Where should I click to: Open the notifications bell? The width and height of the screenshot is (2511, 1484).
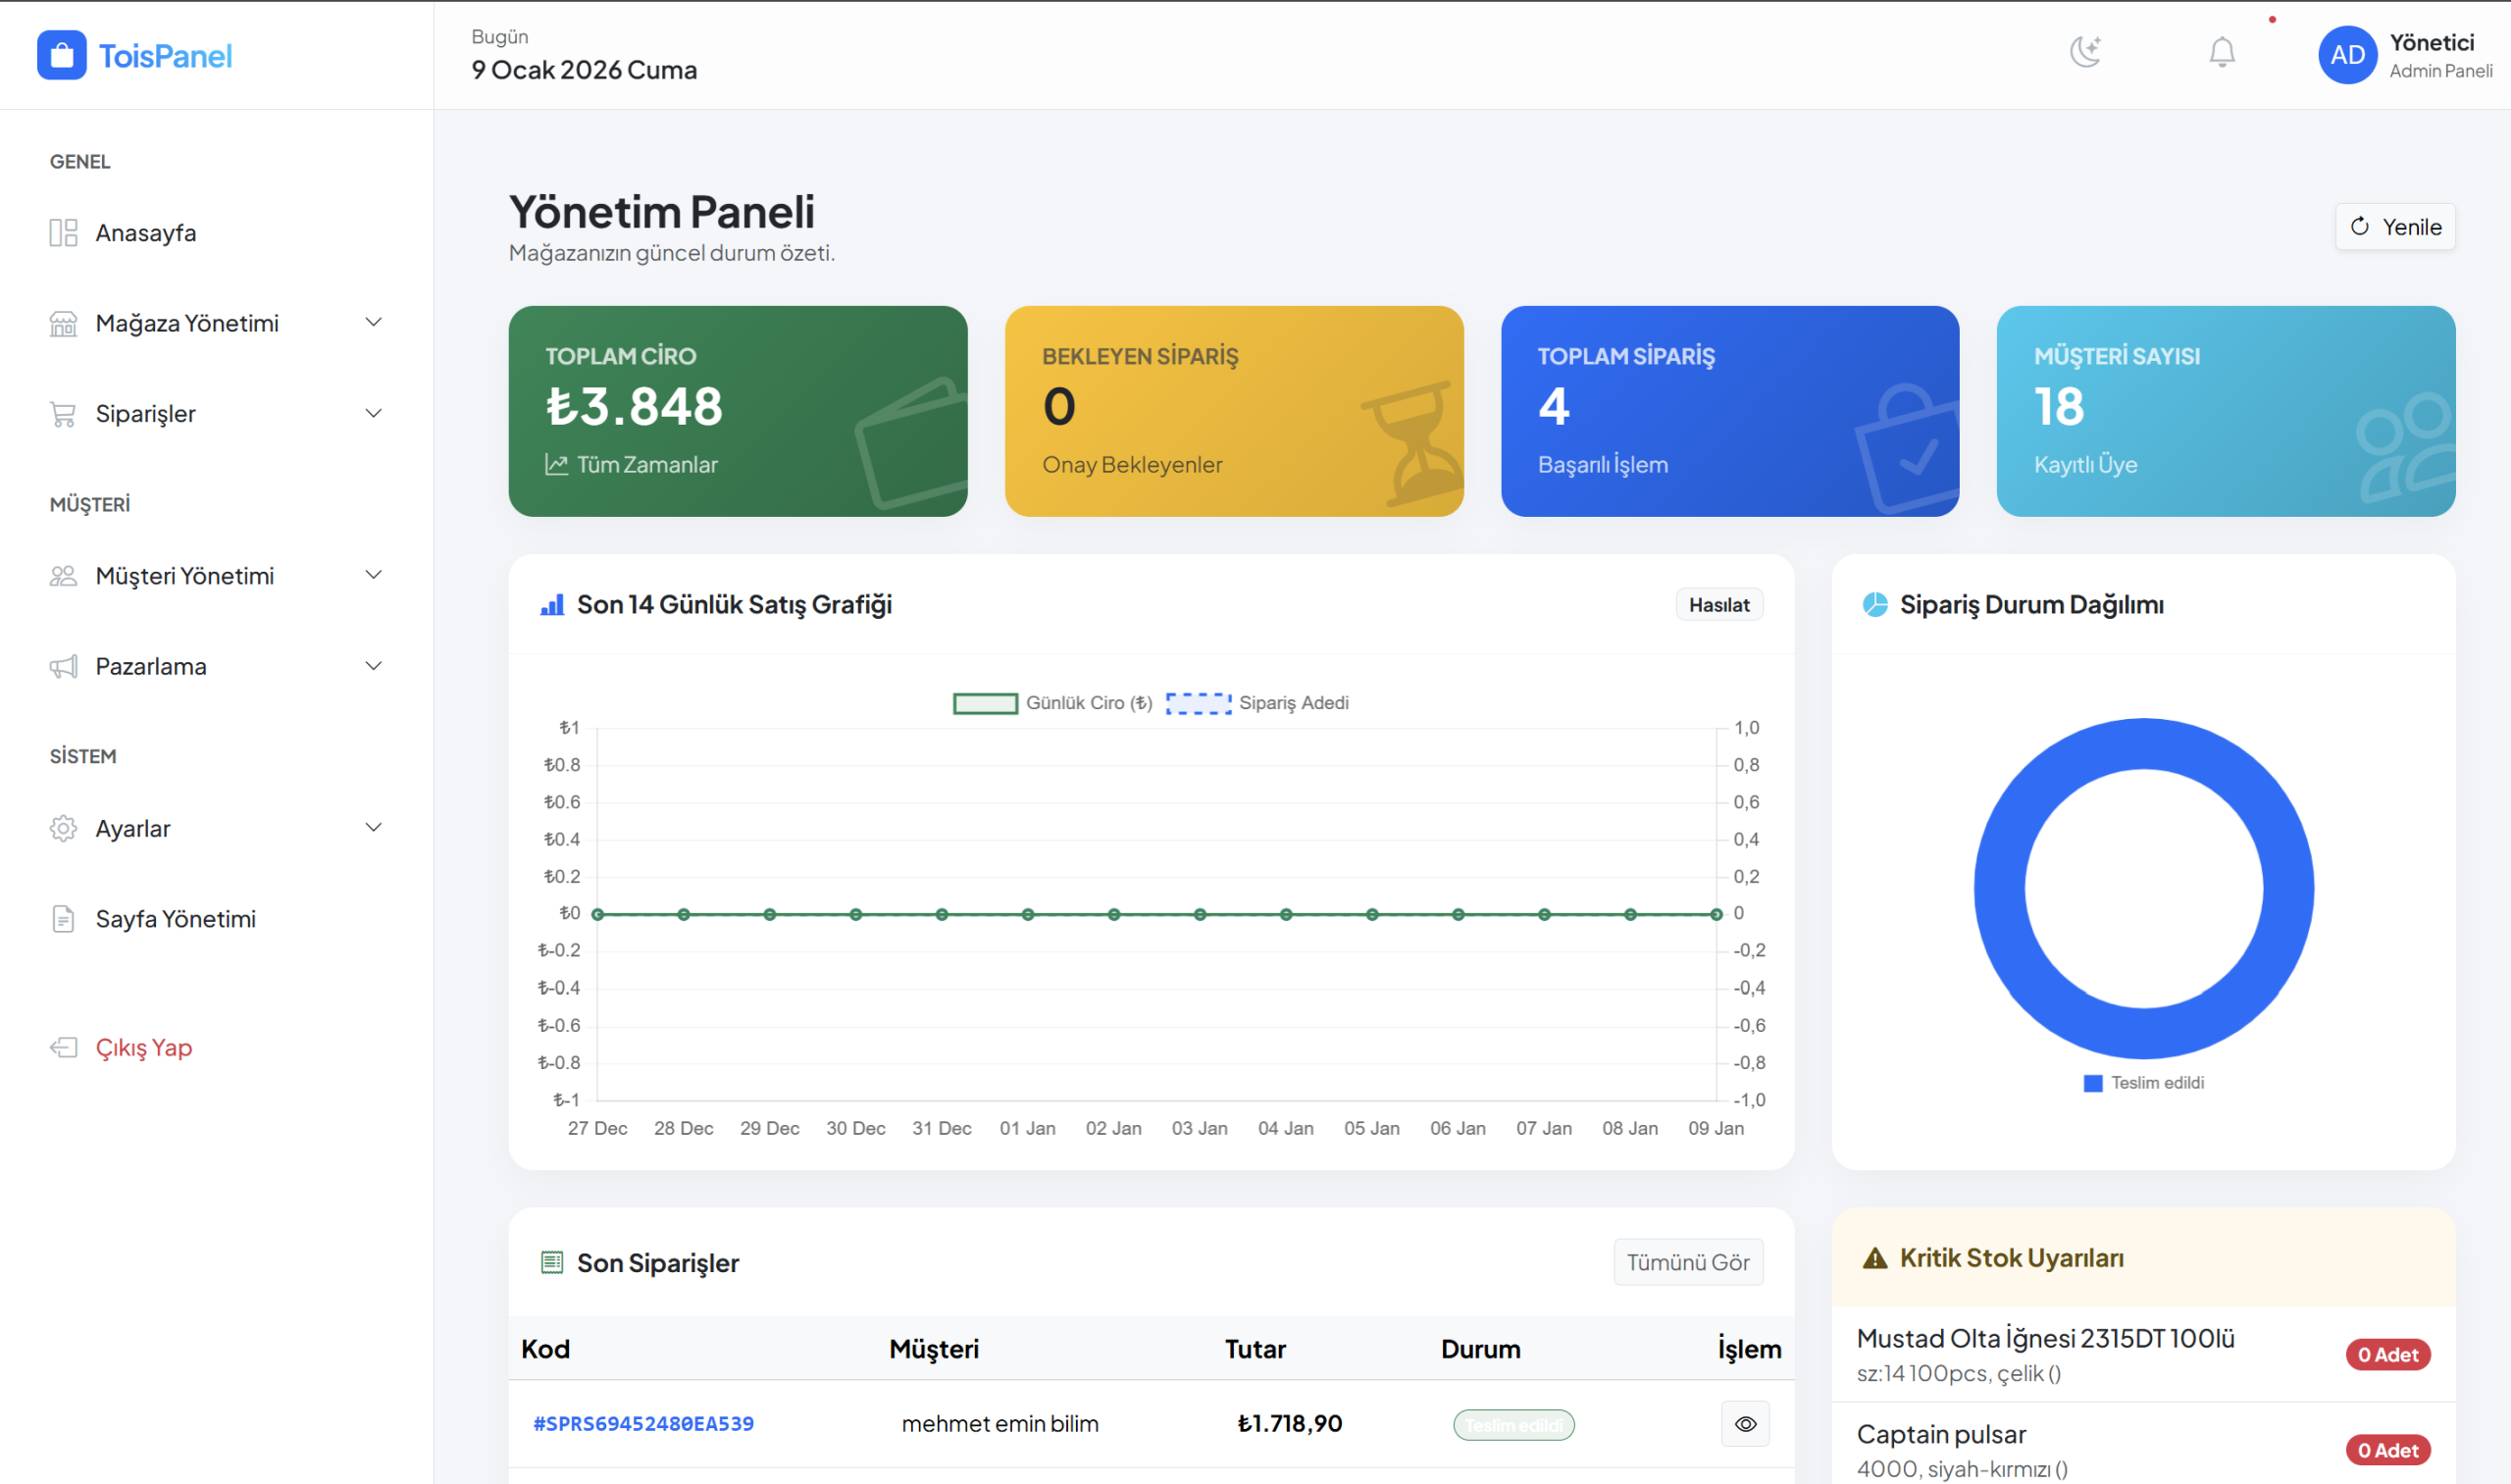(2221, 52)
